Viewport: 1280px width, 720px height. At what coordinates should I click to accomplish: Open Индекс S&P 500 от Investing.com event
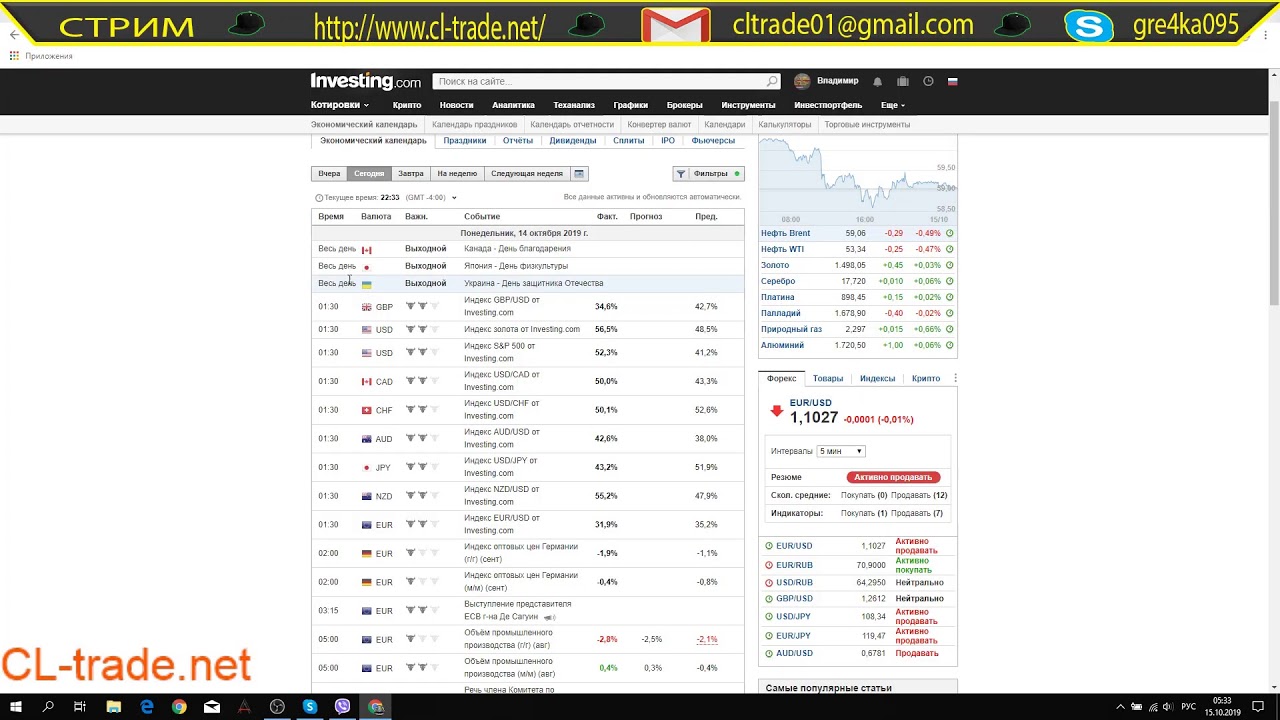pyautogui.click(x=502, y=352)
